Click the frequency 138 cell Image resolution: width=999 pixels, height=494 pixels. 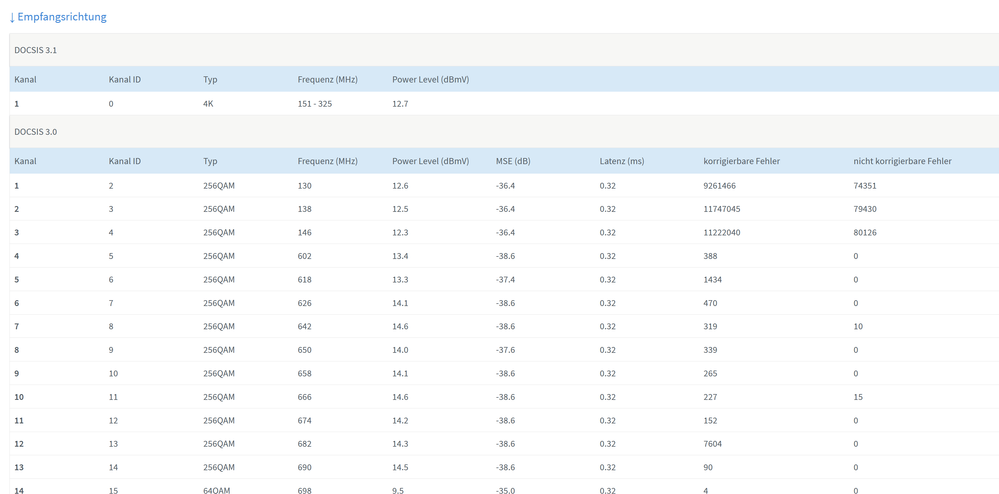tap(305, 209)
